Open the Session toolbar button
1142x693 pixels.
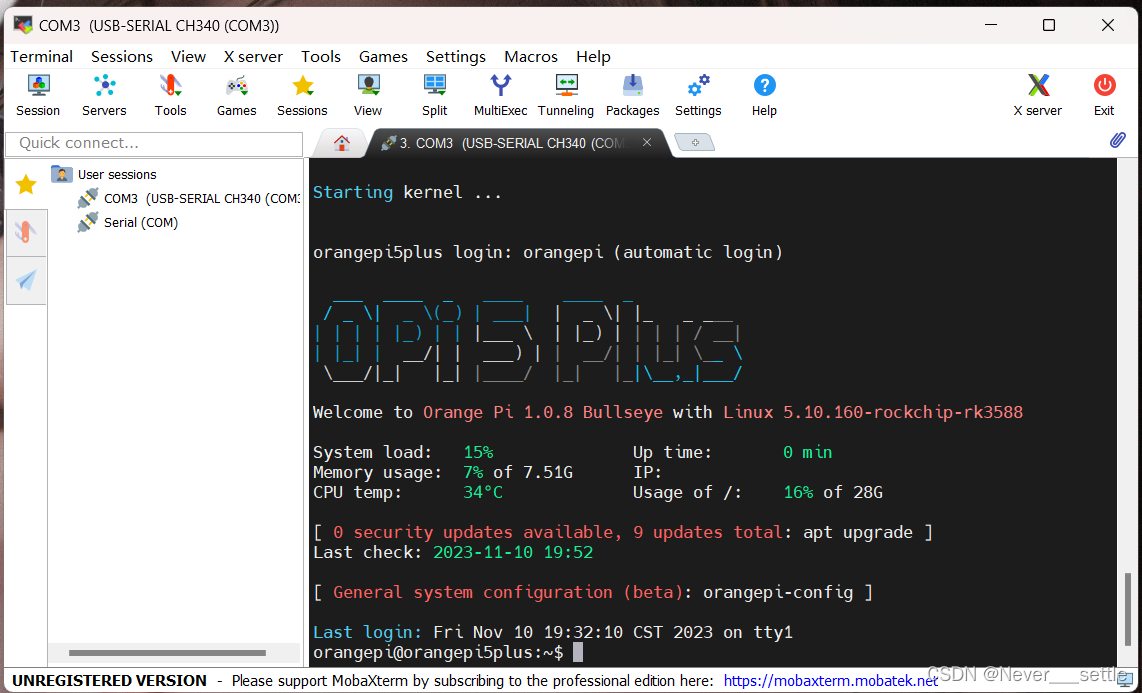(38, 95)
